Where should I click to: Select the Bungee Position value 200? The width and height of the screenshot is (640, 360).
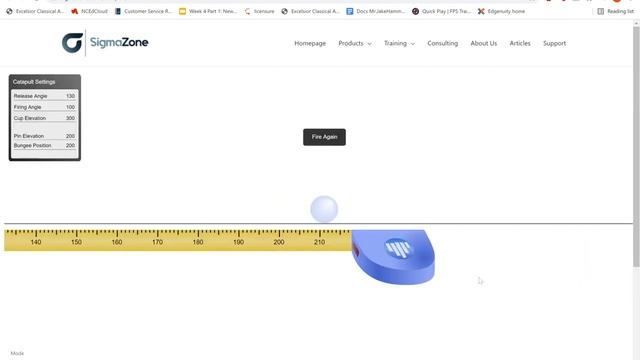click(x=70, y=145)
